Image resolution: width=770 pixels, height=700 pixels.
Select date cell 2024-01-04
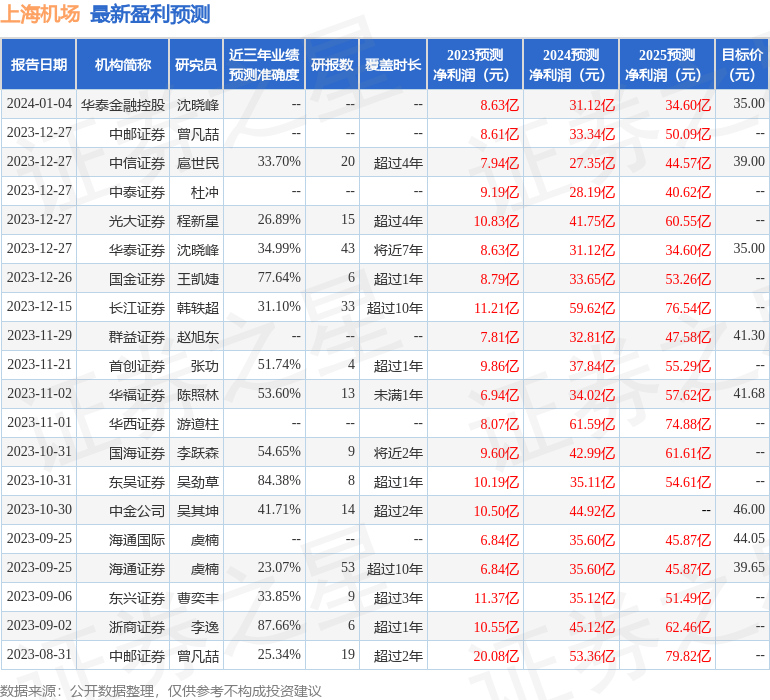[39, 104]
